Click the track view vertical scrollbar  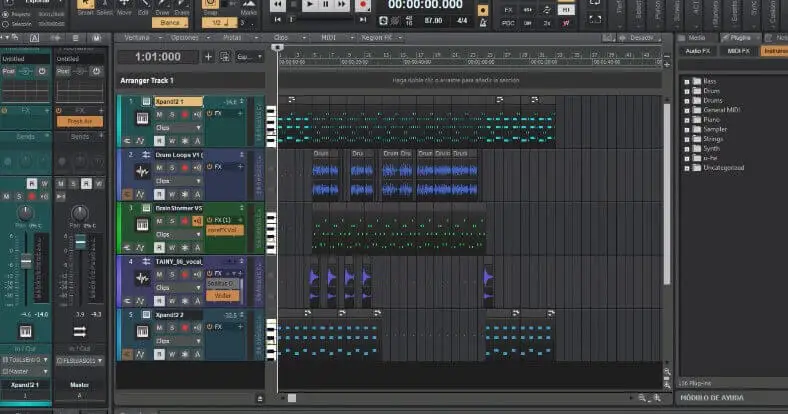point(667,193)
